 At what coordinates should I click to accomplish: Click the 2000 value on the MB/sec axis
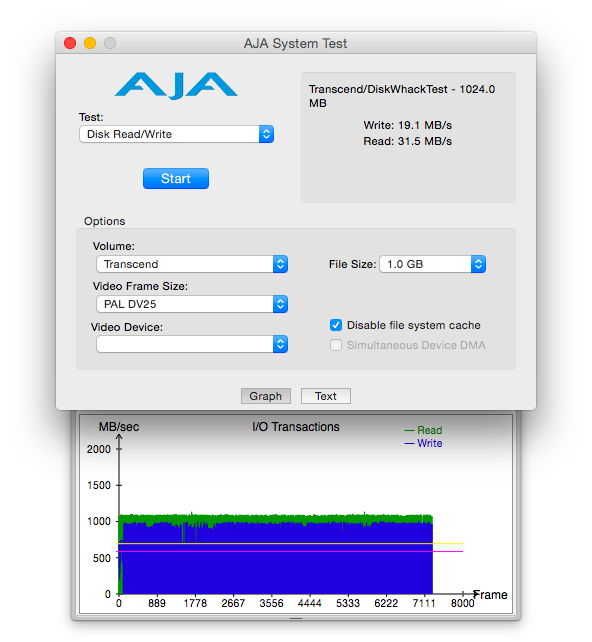click(99, 449)
